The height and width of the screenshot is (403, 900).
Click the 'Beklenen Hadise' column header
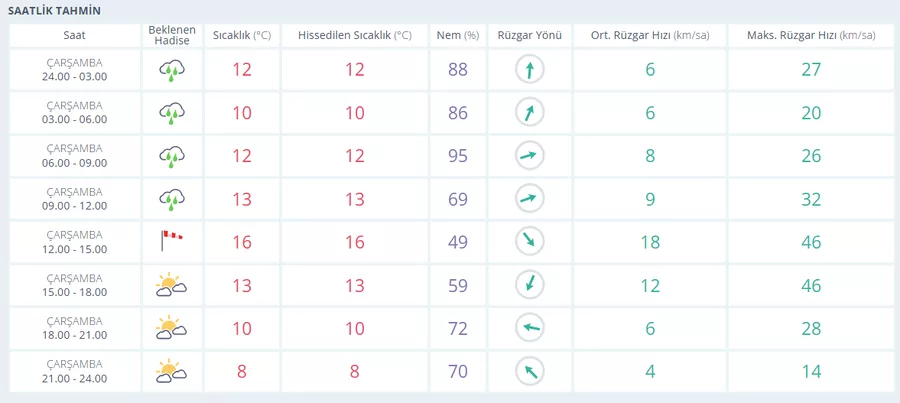[x=172, y=35]
